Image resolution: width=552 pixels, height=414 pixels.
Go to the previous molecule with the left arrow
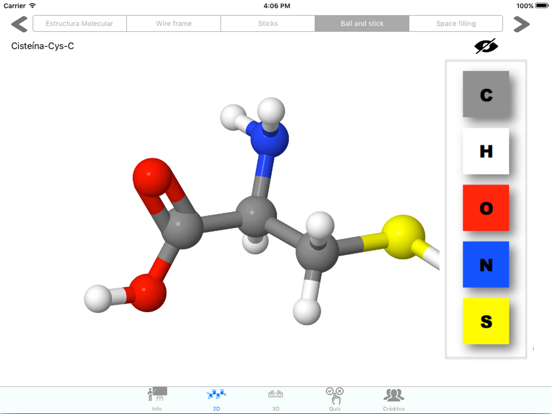pyautogui.click(x=19, y=24)
